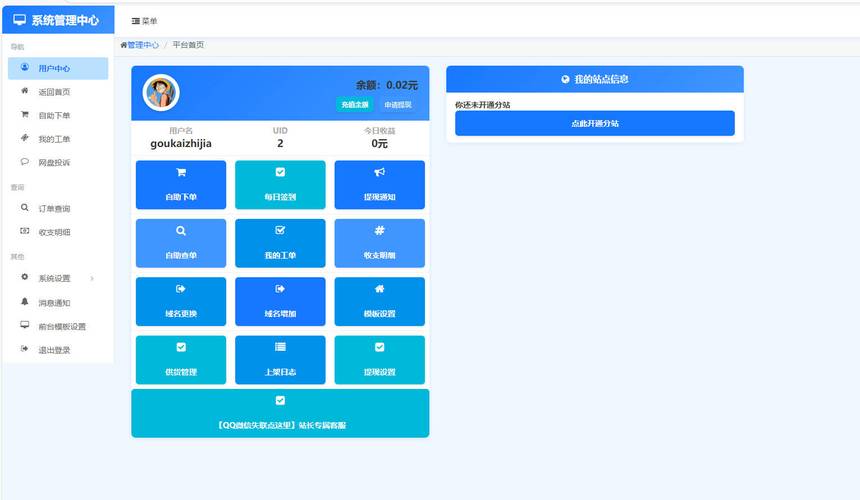
Task: Select 订单查询 in the sidebar
Action: (x=54, y=209)
